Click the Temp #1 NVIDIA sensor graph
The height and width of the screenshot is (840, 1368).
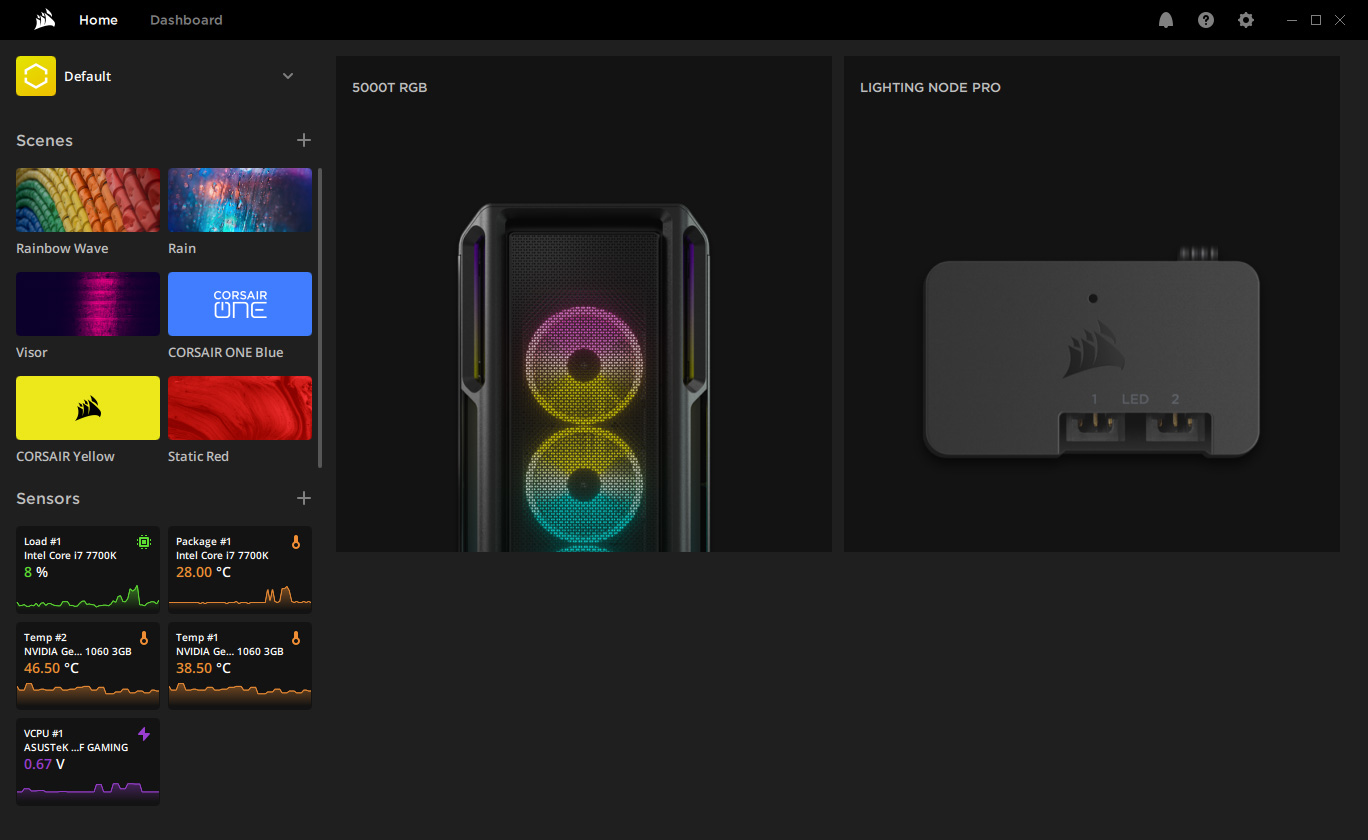(240, 692)
